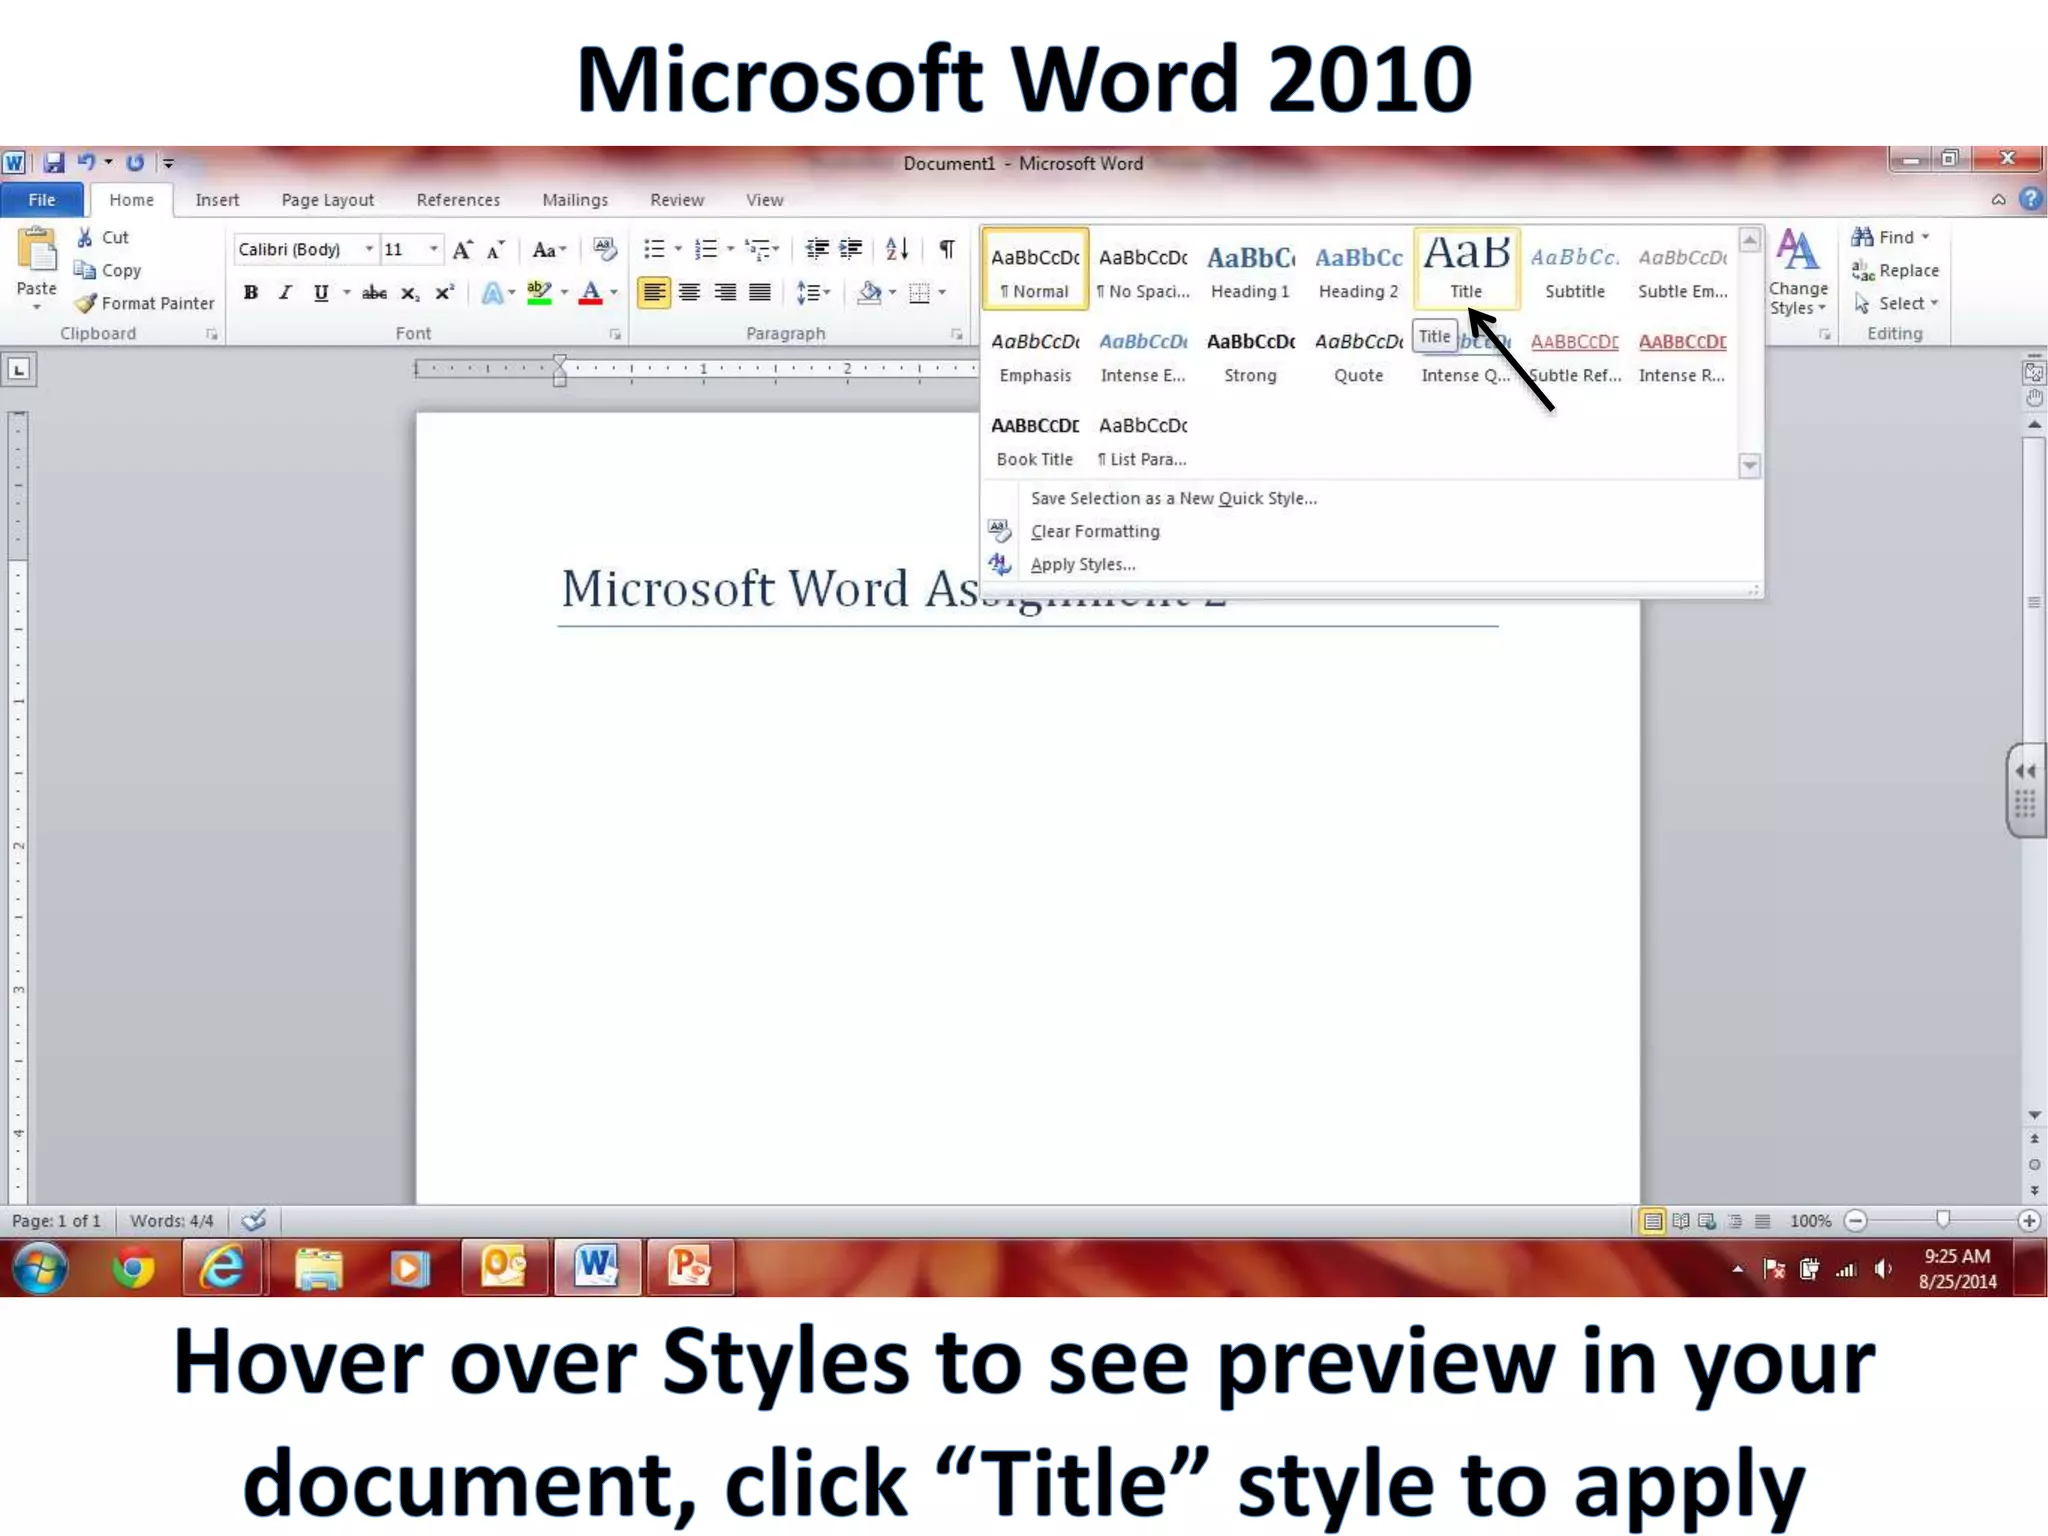Click the red Font Color button

point(591,293)
